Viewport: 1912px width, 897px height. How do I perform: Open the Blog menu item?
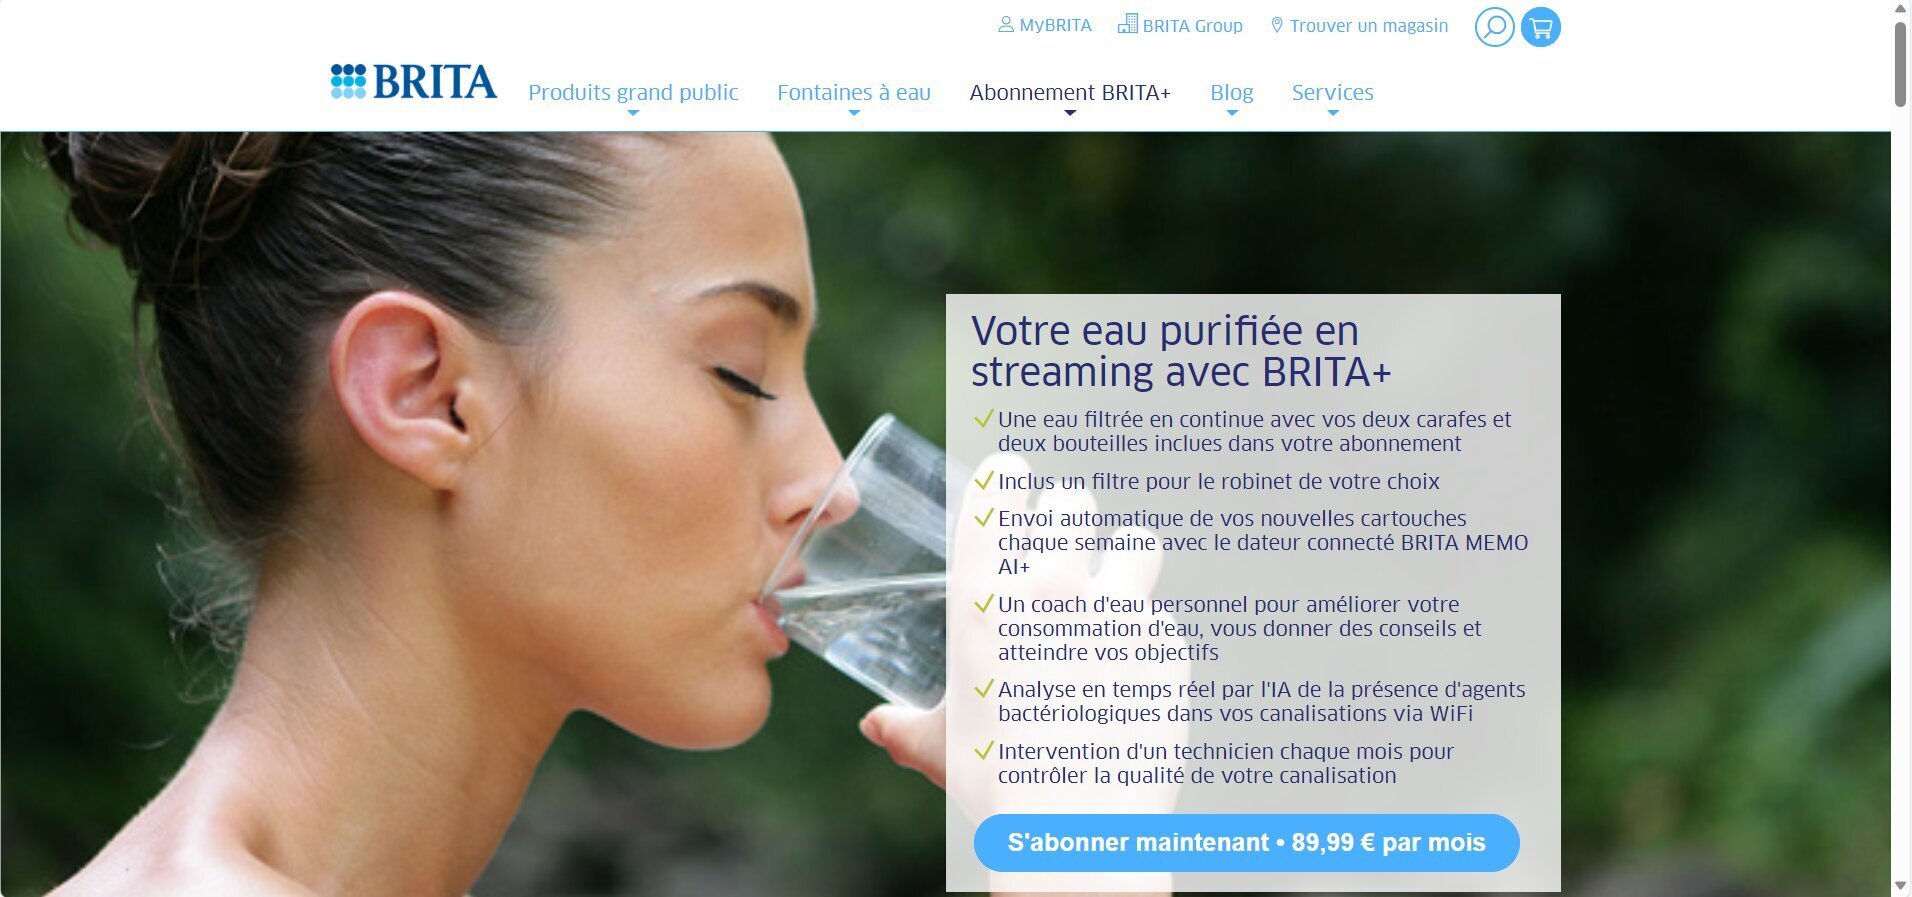tap(1232, 92)
